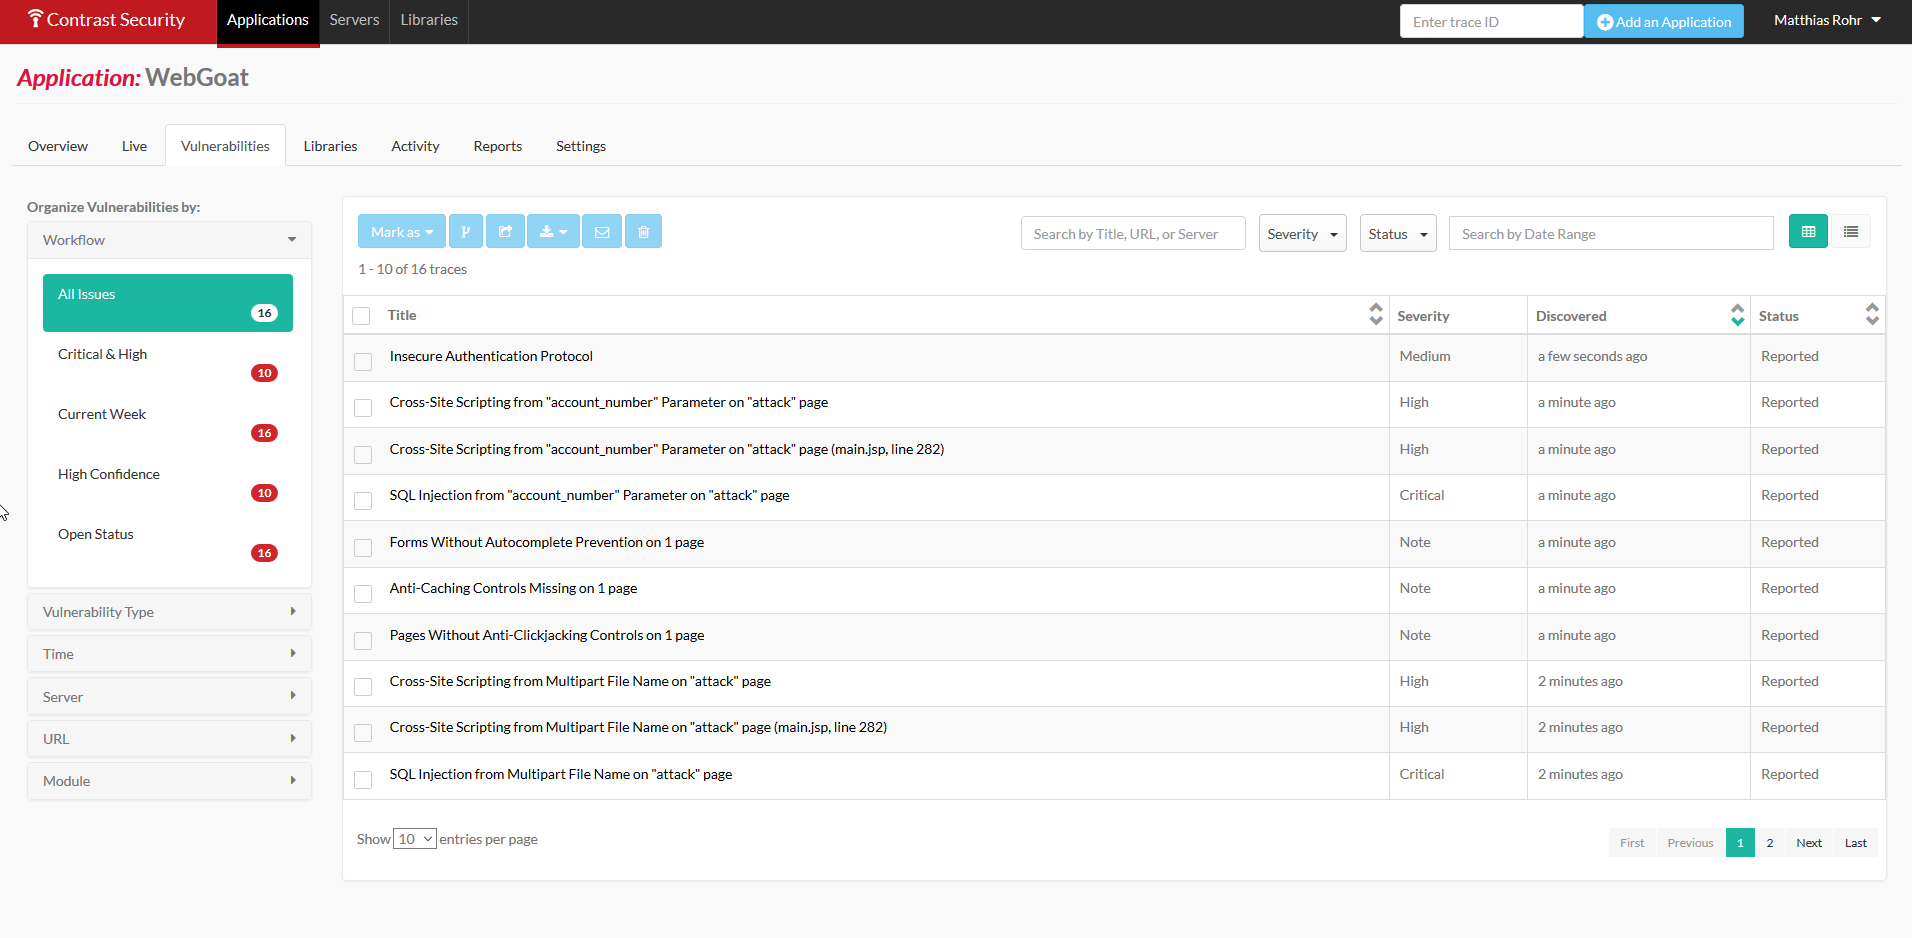
Task: Focus Search by Date Range field
Action: pyautogui.click(x=1611, y=234)
